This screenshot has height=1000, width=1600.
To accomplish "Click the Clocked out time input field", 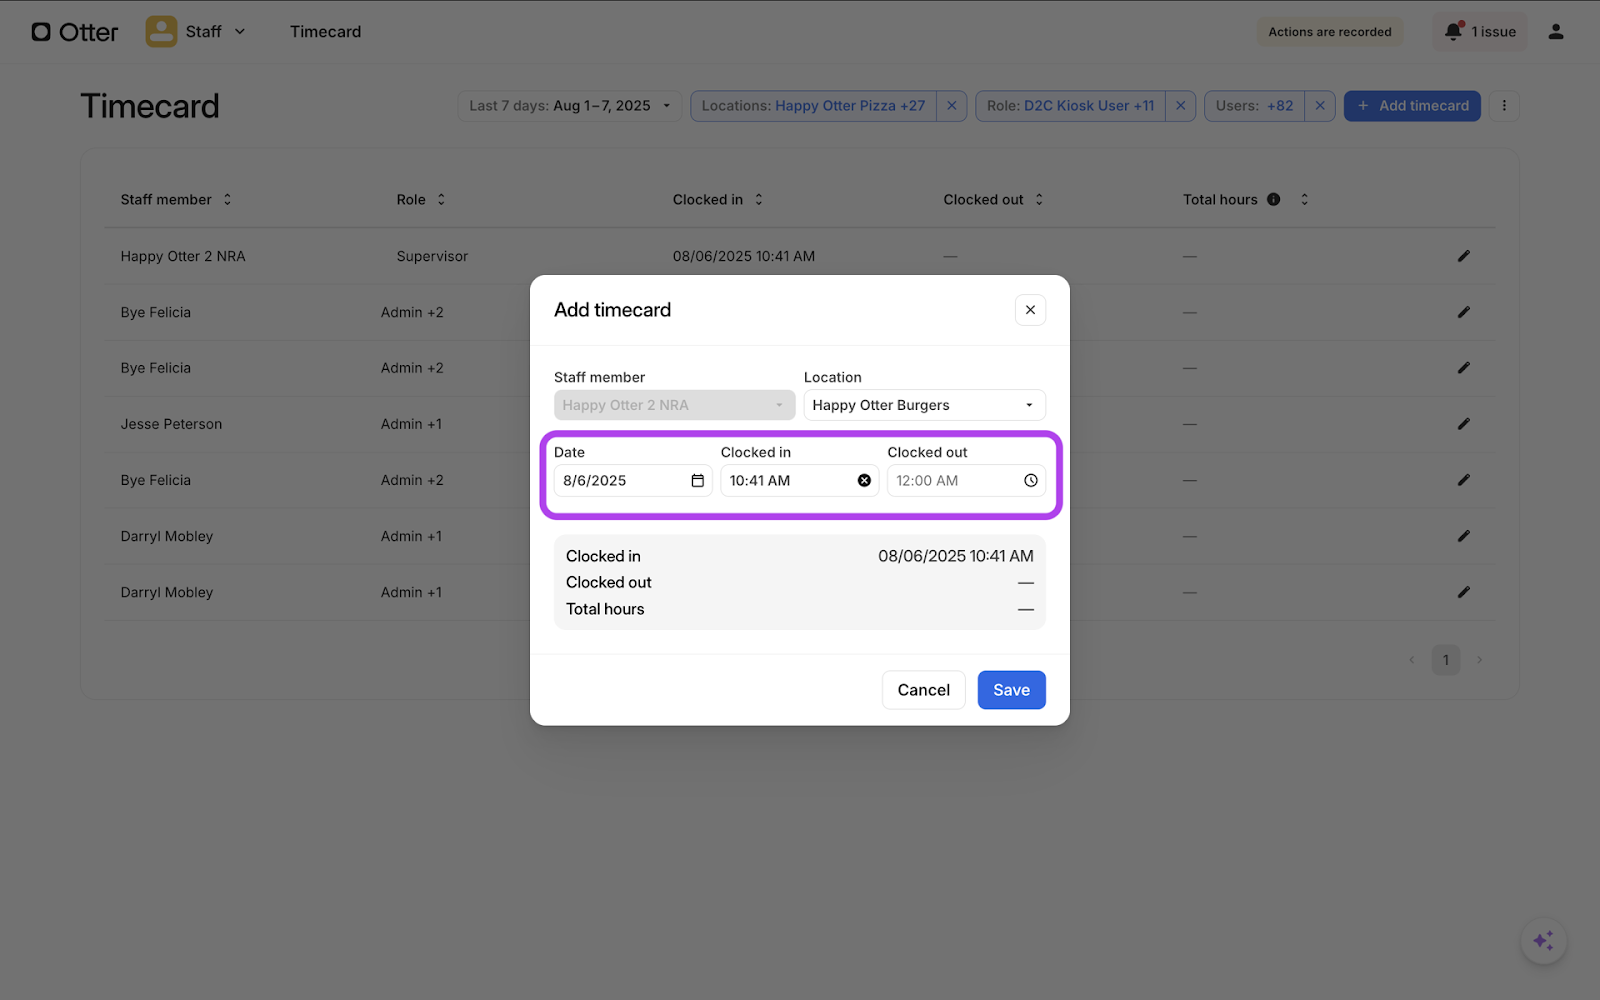I will coord(950,481).
